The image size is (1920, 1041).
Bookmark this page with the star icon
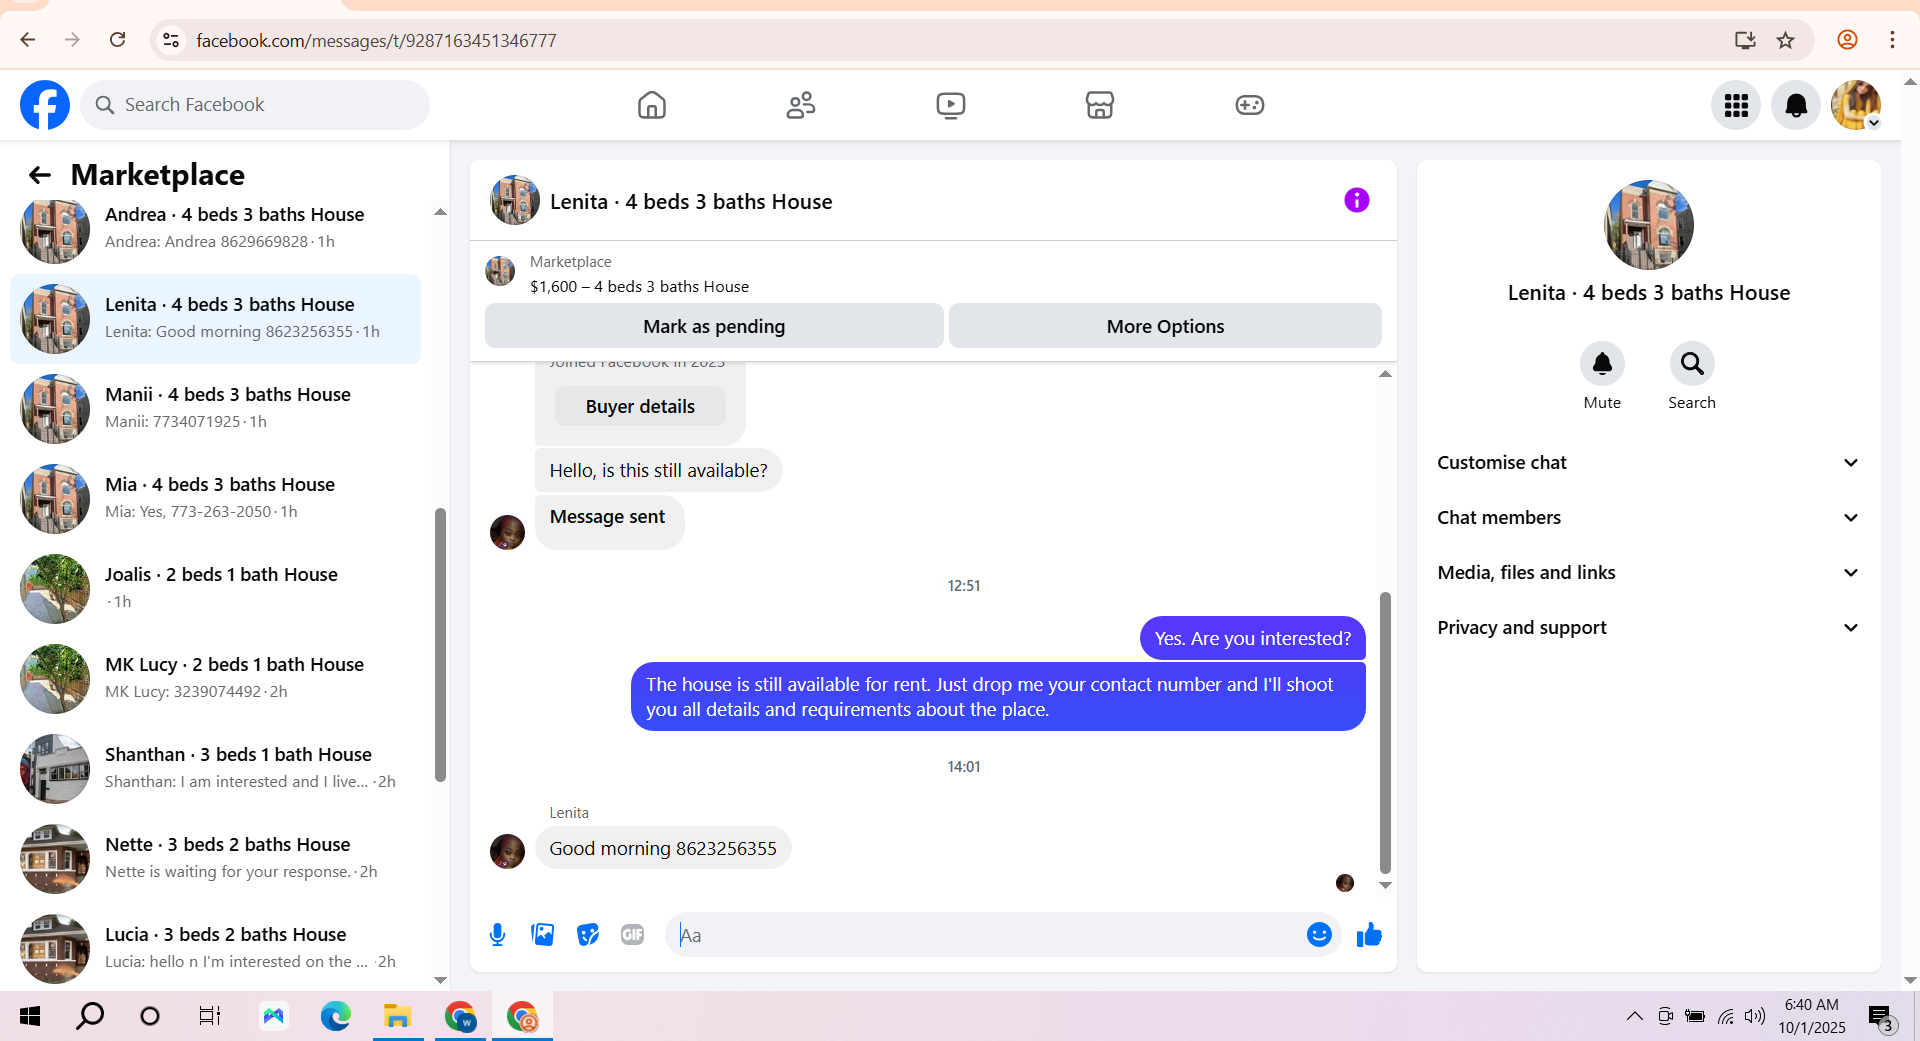(1786, 40)
